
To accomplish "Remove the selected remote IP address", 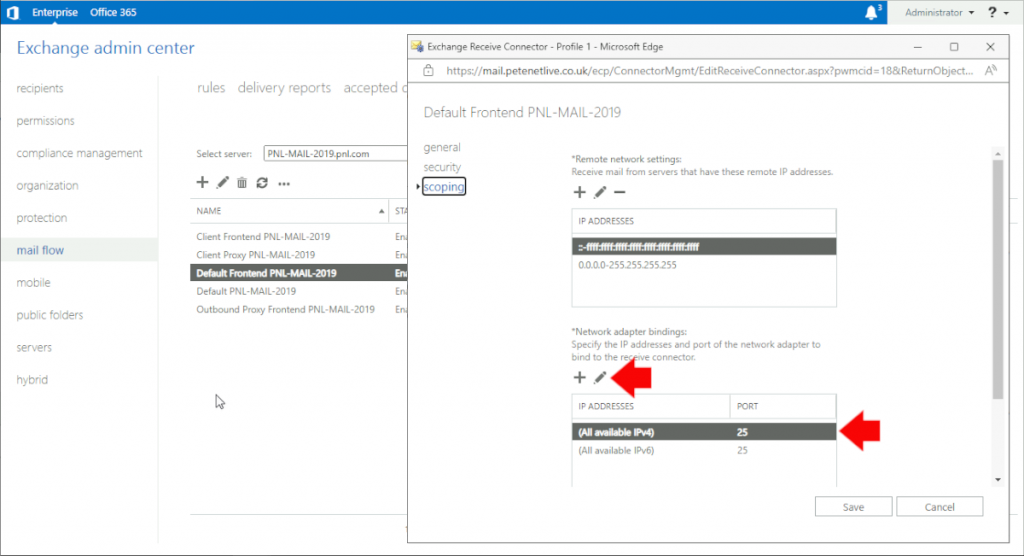I will [x=620, y=192].
